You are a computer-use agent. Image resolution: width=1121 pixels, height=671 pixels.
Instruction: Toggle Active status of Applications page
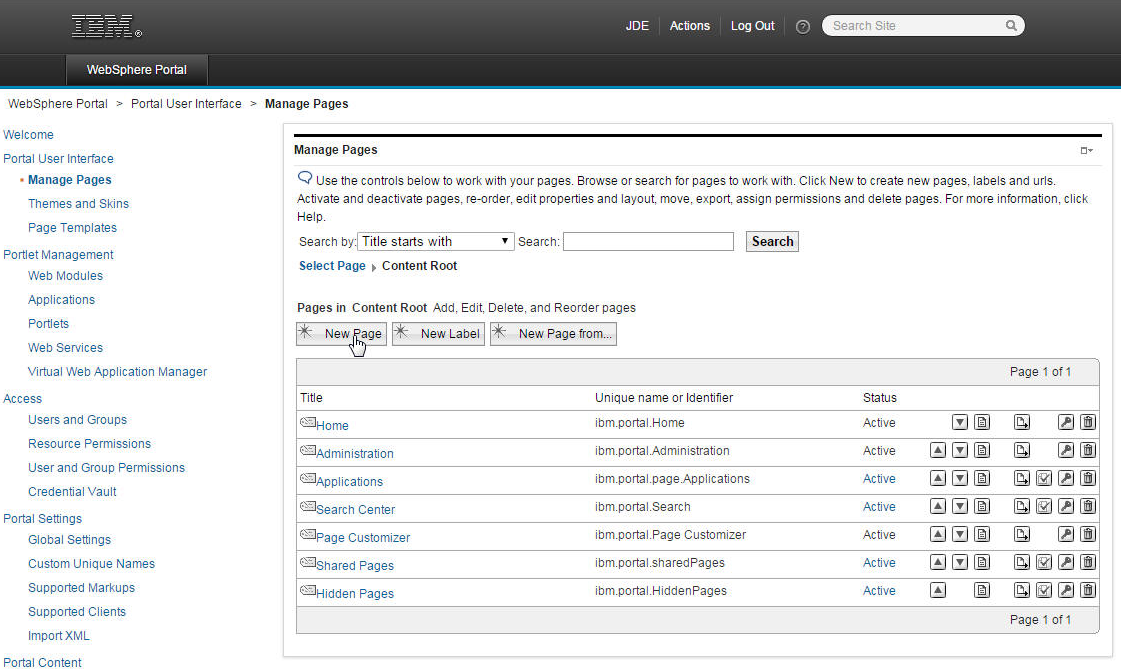[879, 479]
